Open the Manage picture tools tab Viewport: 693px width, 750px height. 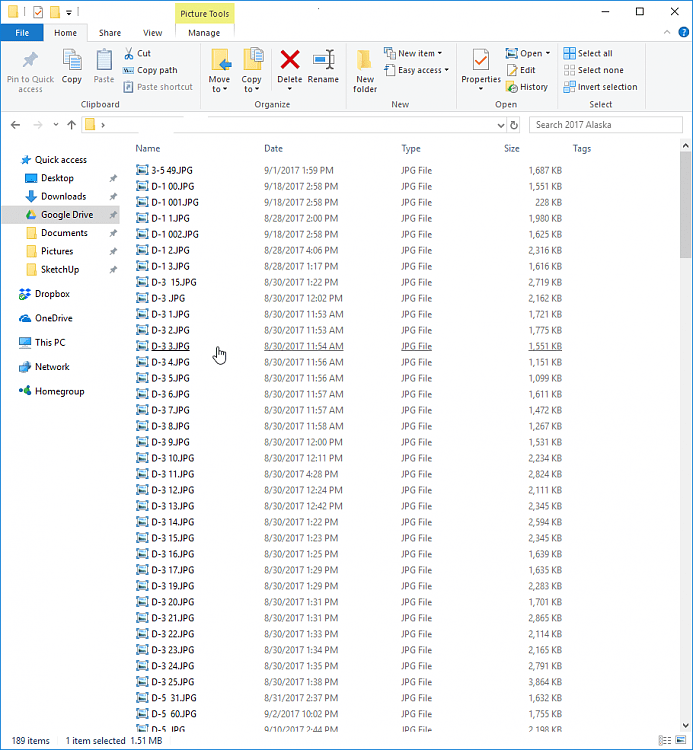pos(204,33)
